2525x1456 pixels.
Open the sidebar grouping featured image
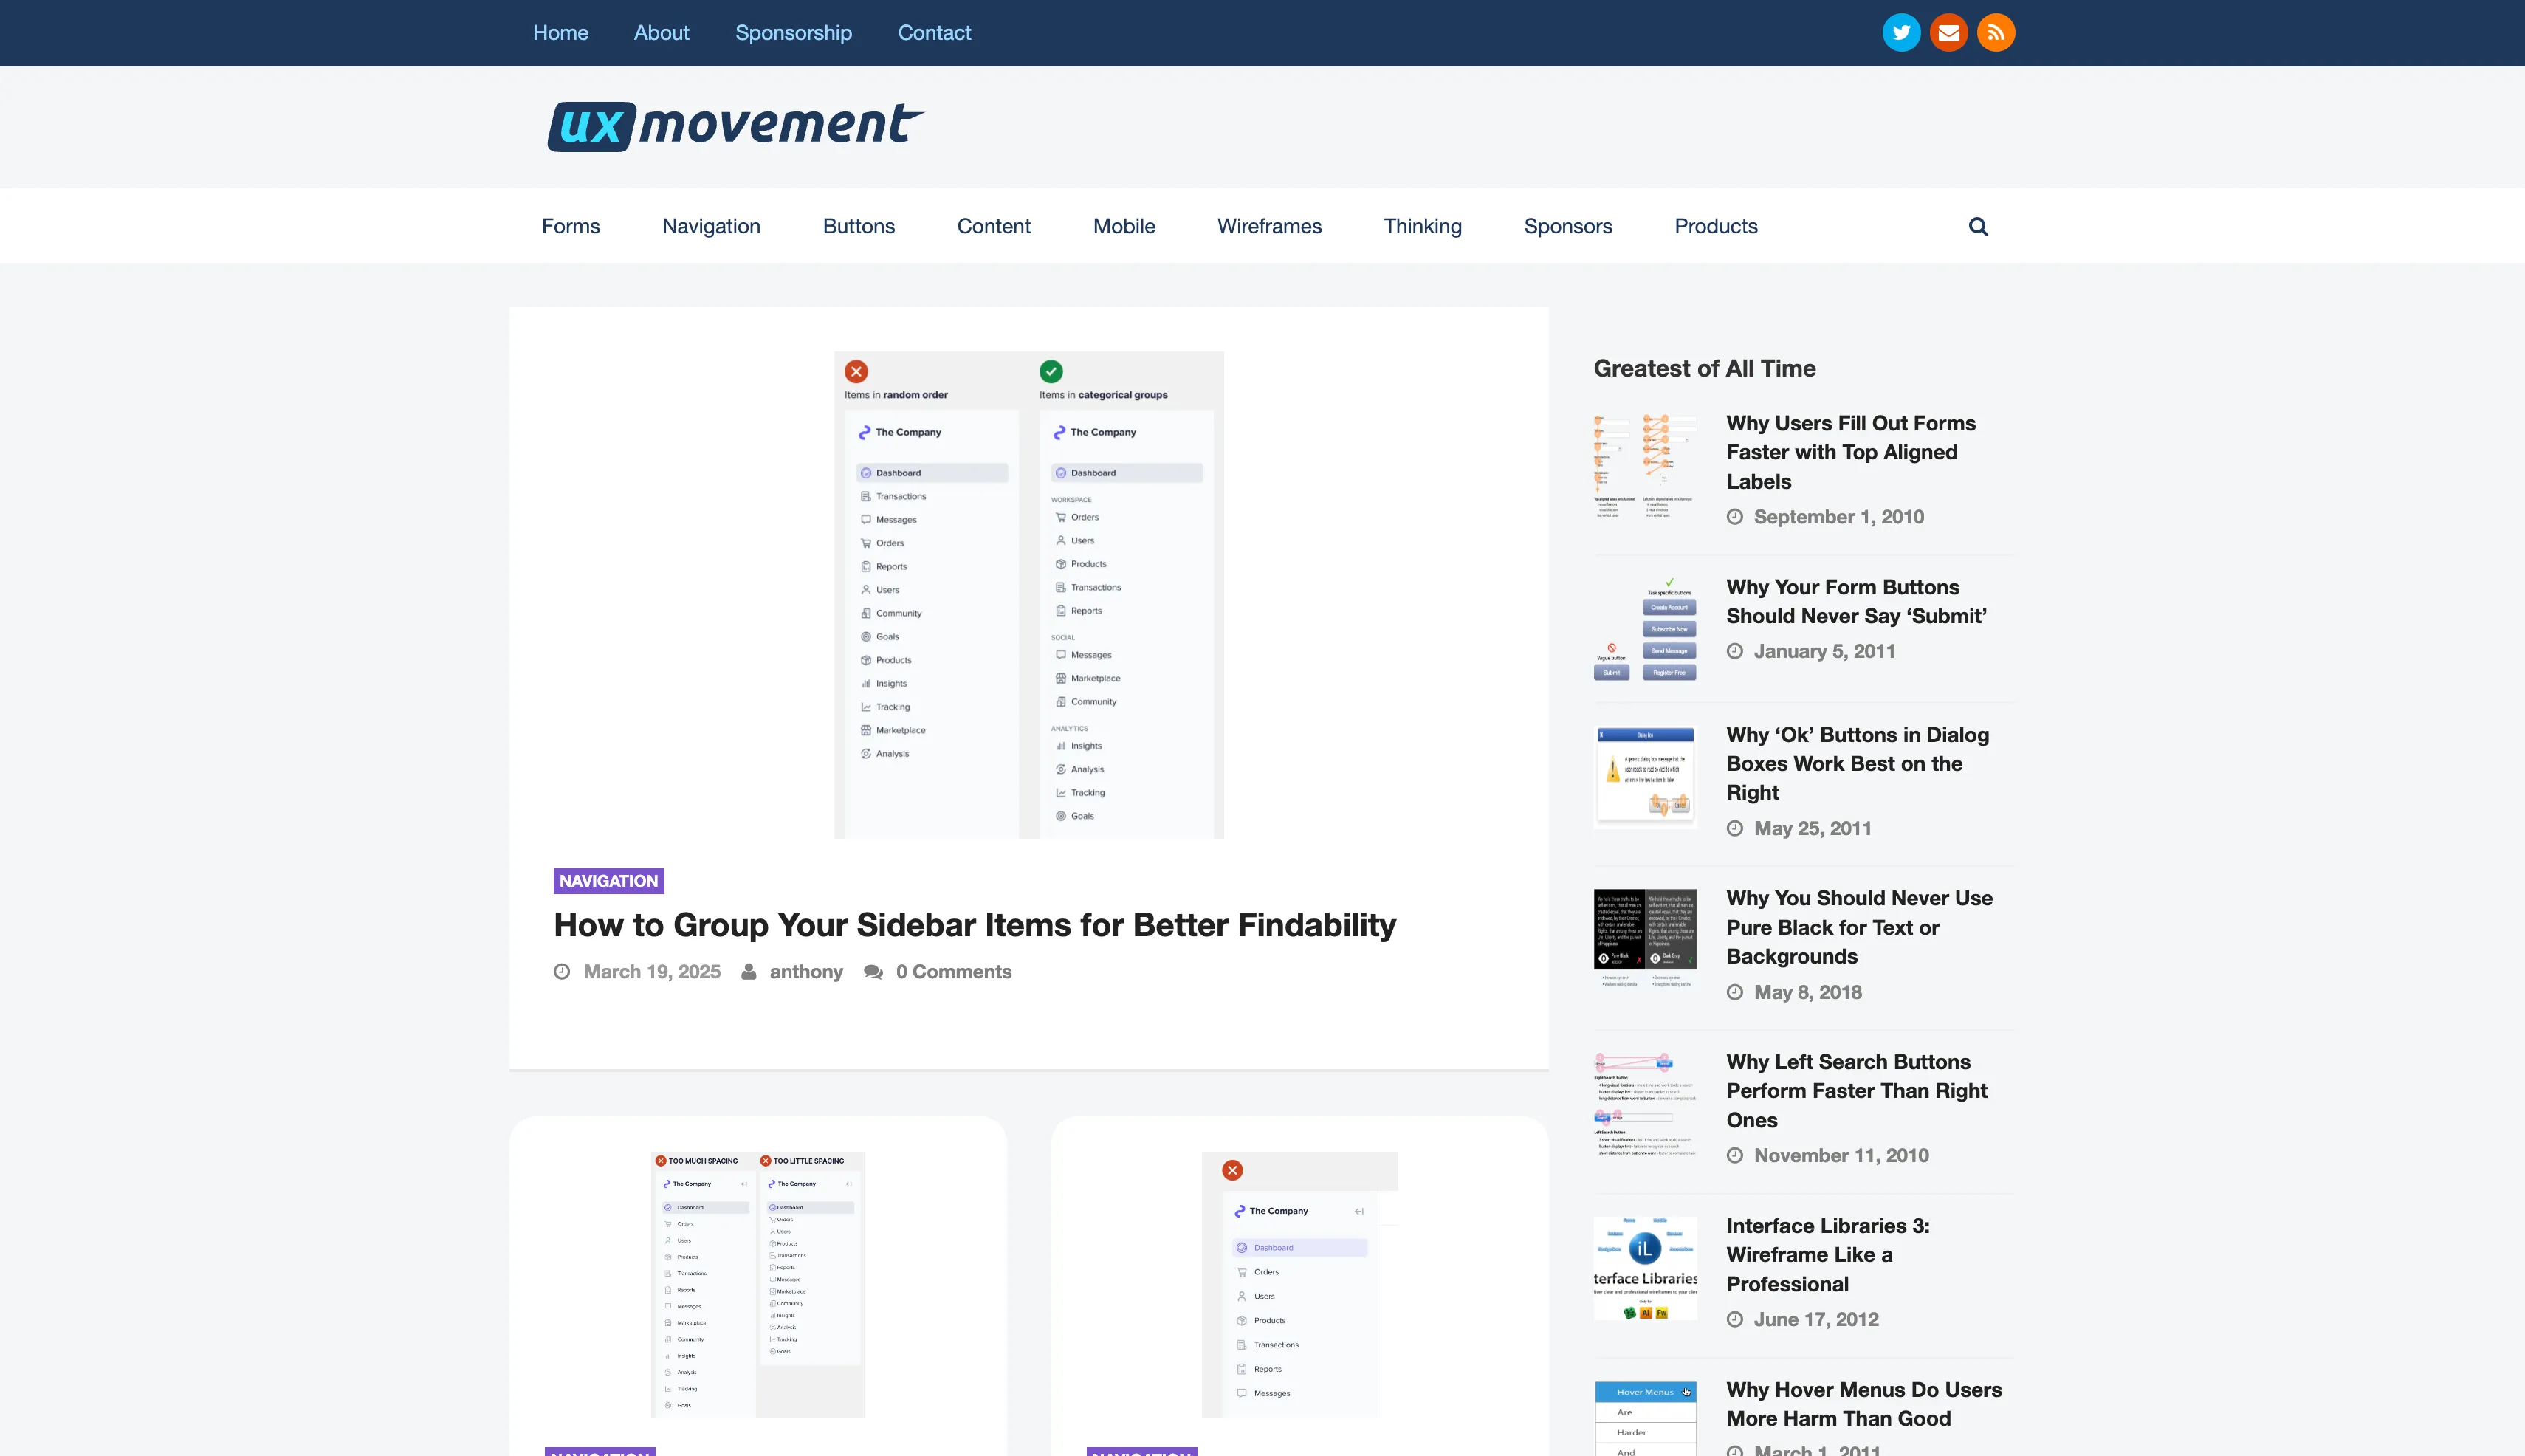click(x=1028, y=594)
